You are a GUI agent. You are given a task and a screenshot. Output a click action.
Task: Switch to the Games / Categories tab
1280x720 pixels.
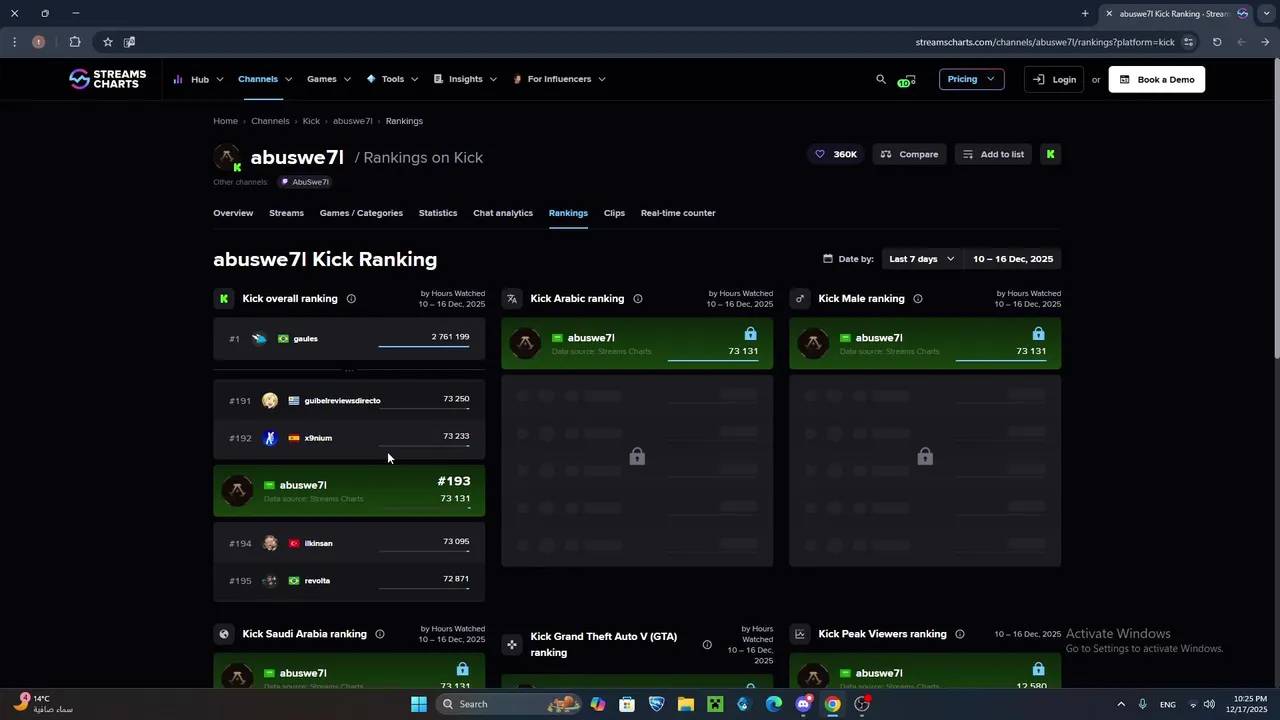click(361, 213)
